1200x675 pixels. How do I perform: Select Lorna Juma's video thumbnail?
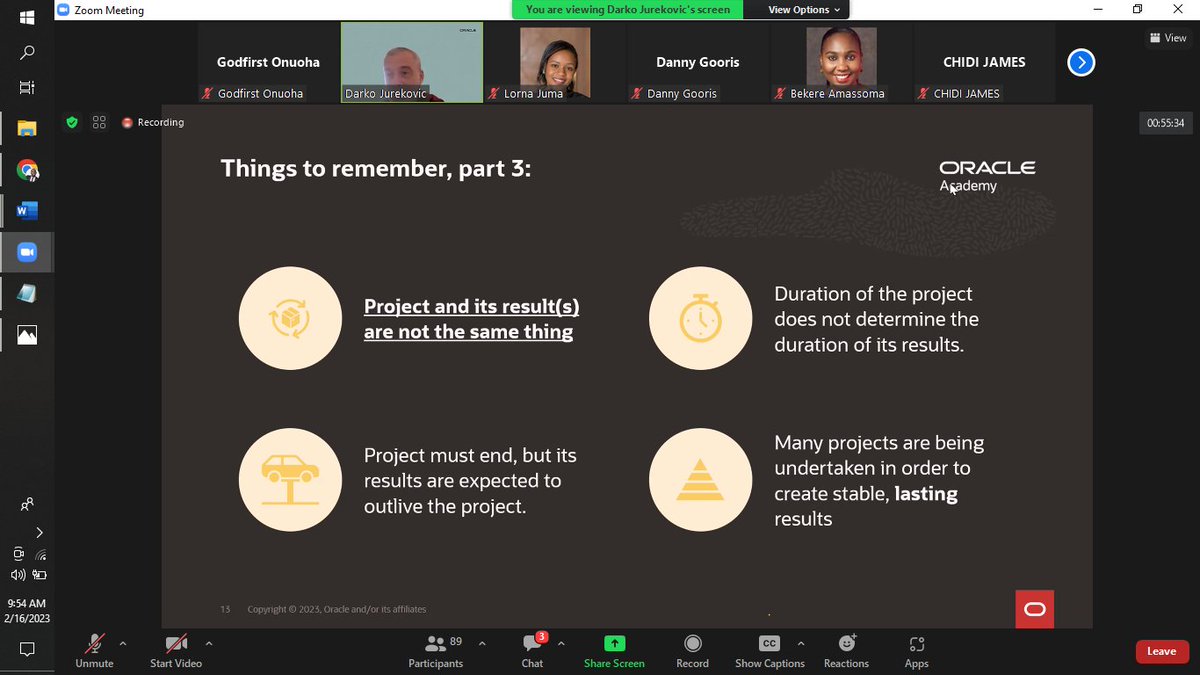tap(555, 63)
